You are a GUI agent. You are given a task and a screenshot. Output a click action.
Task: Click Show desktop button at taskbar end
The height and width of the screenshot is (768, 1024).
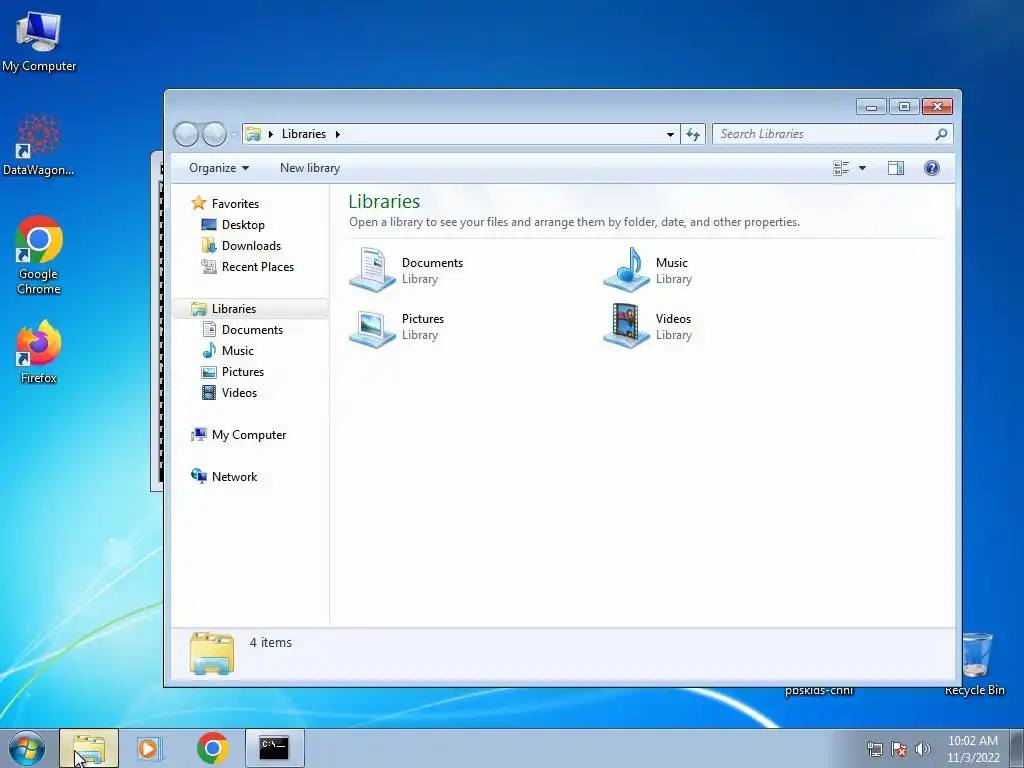(x=1017, y=748)
